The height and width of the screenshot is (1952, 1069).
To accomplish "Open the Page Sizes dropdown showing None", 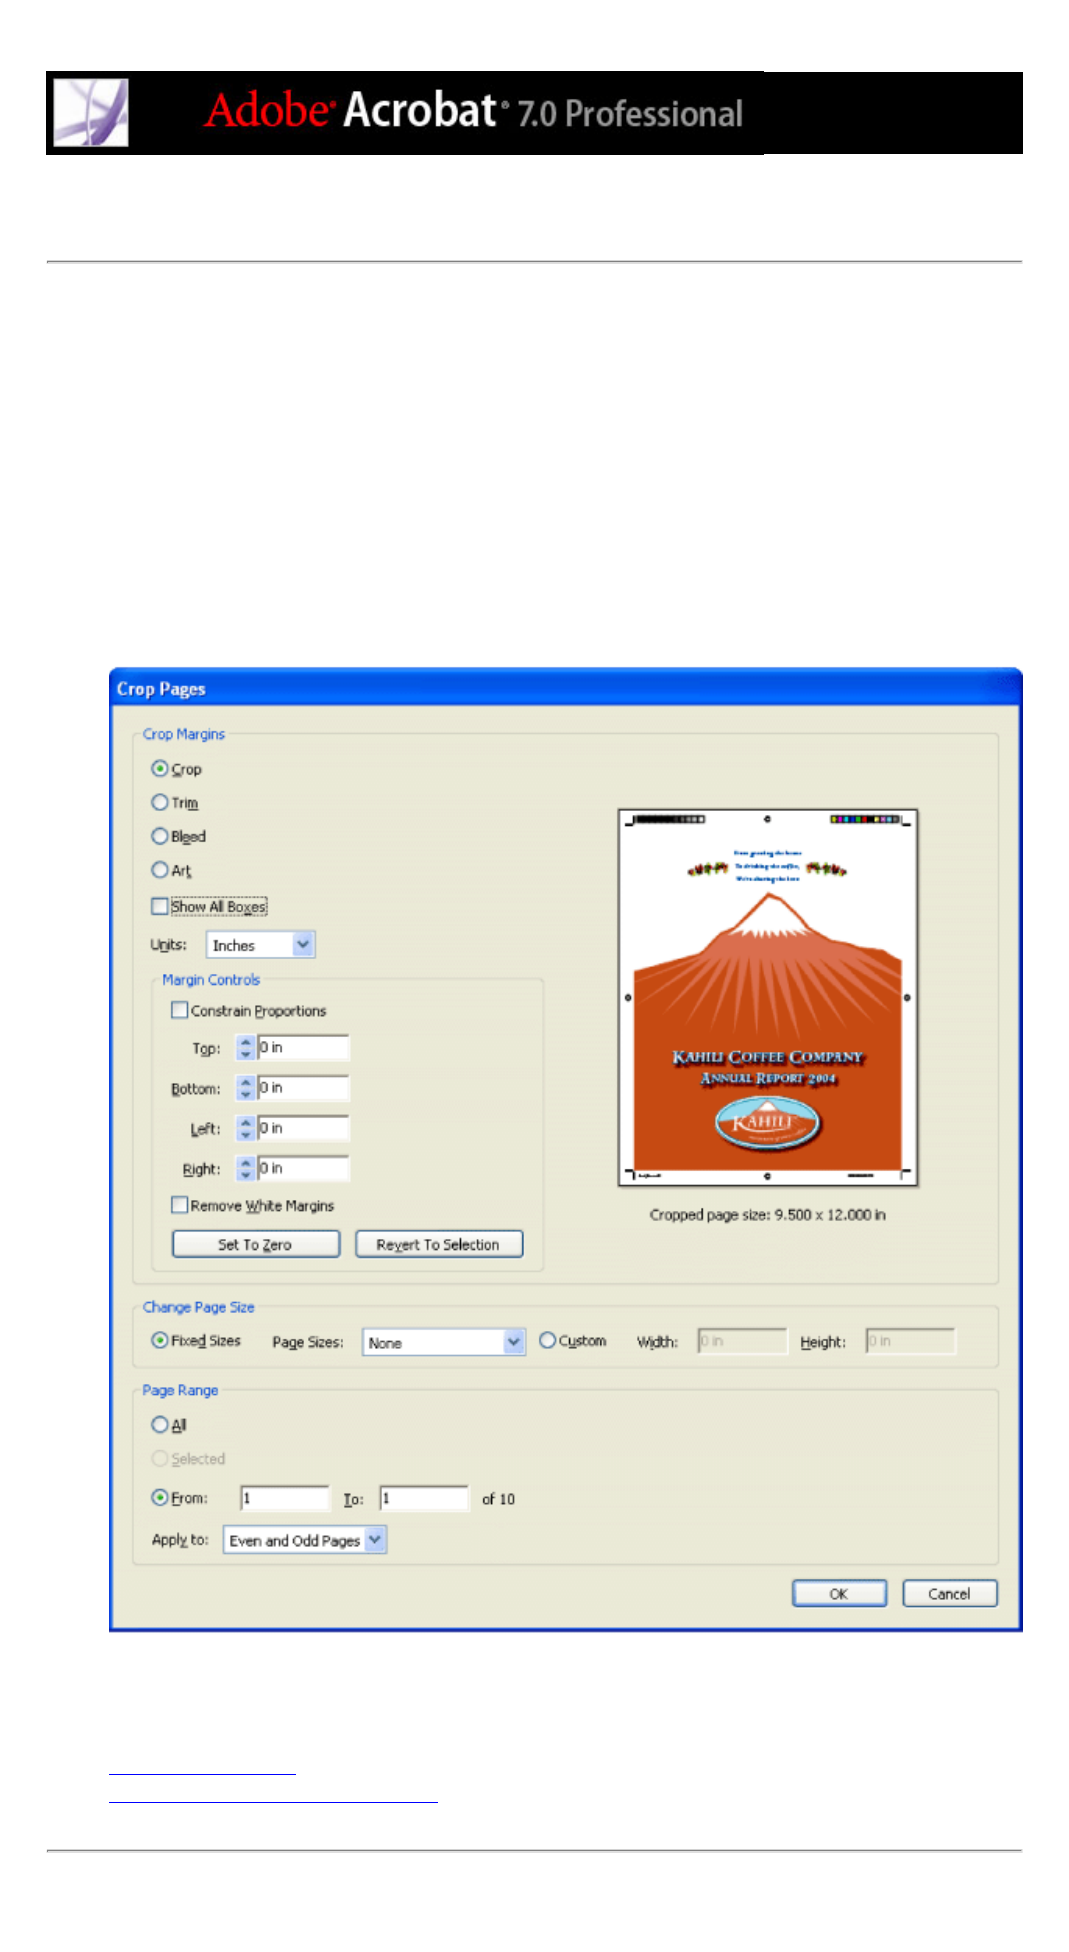I will click(x=444, y=1342).
